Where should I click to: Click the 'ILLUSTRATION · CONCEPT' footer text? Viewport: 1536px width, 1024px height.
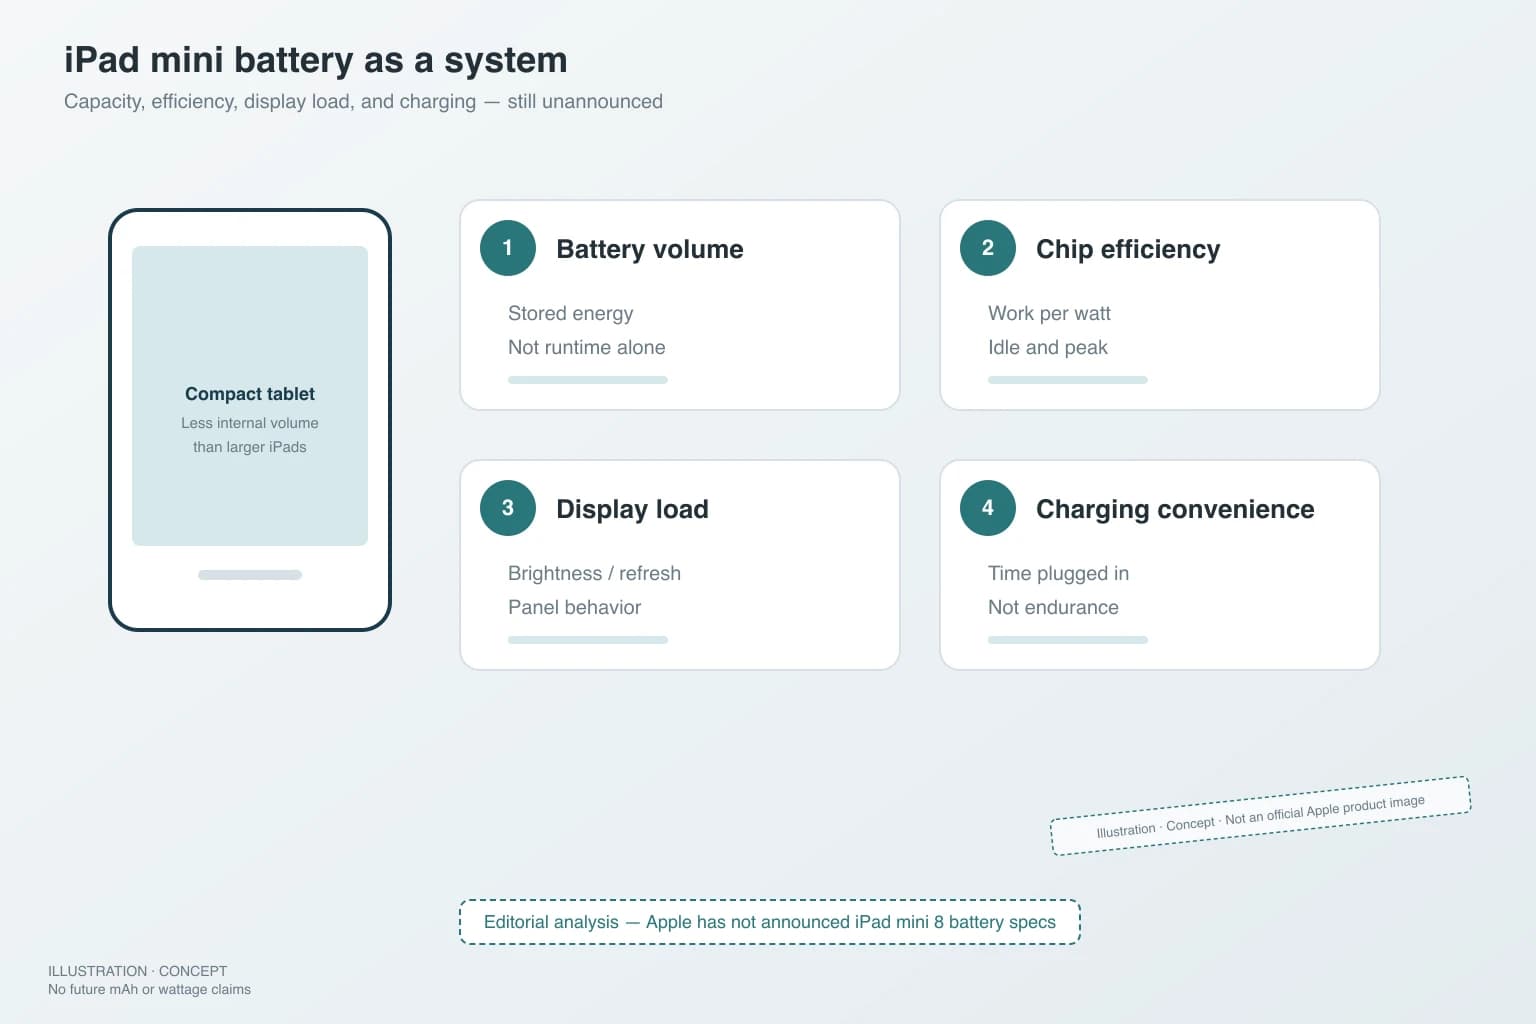tap(138, 971)
